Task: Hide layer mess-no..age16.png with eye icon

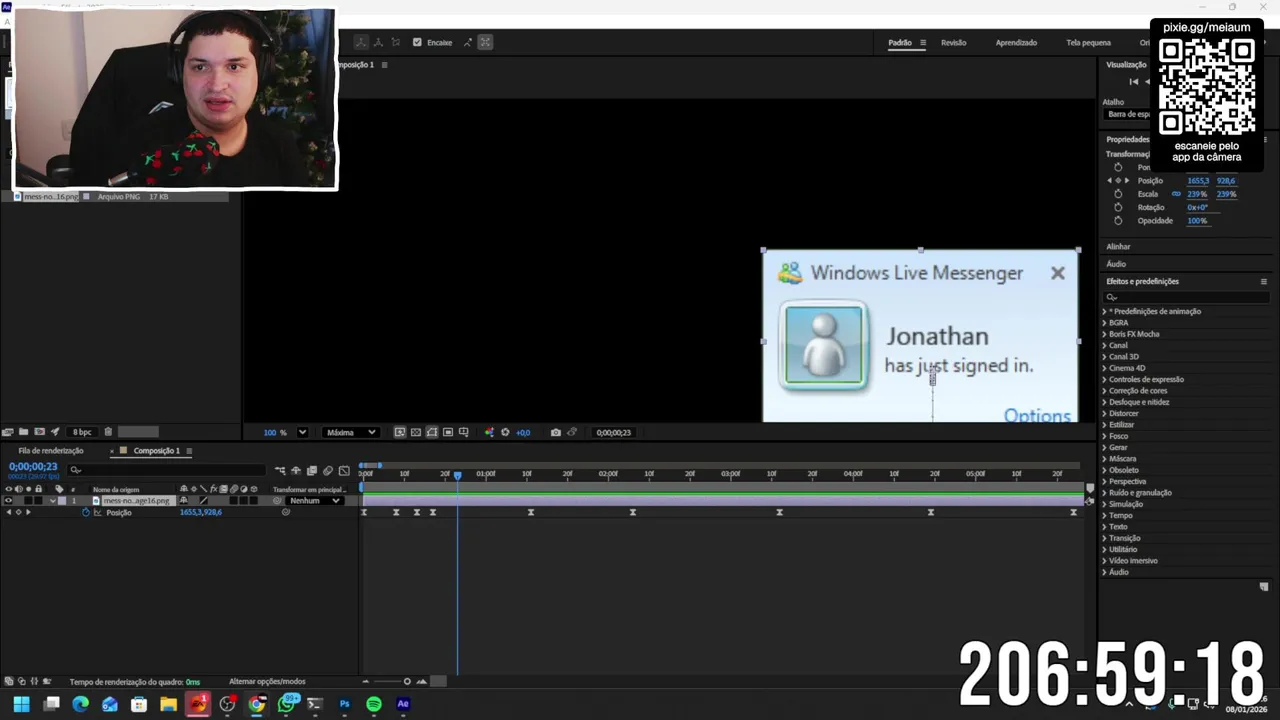Action: coord(8,500)
